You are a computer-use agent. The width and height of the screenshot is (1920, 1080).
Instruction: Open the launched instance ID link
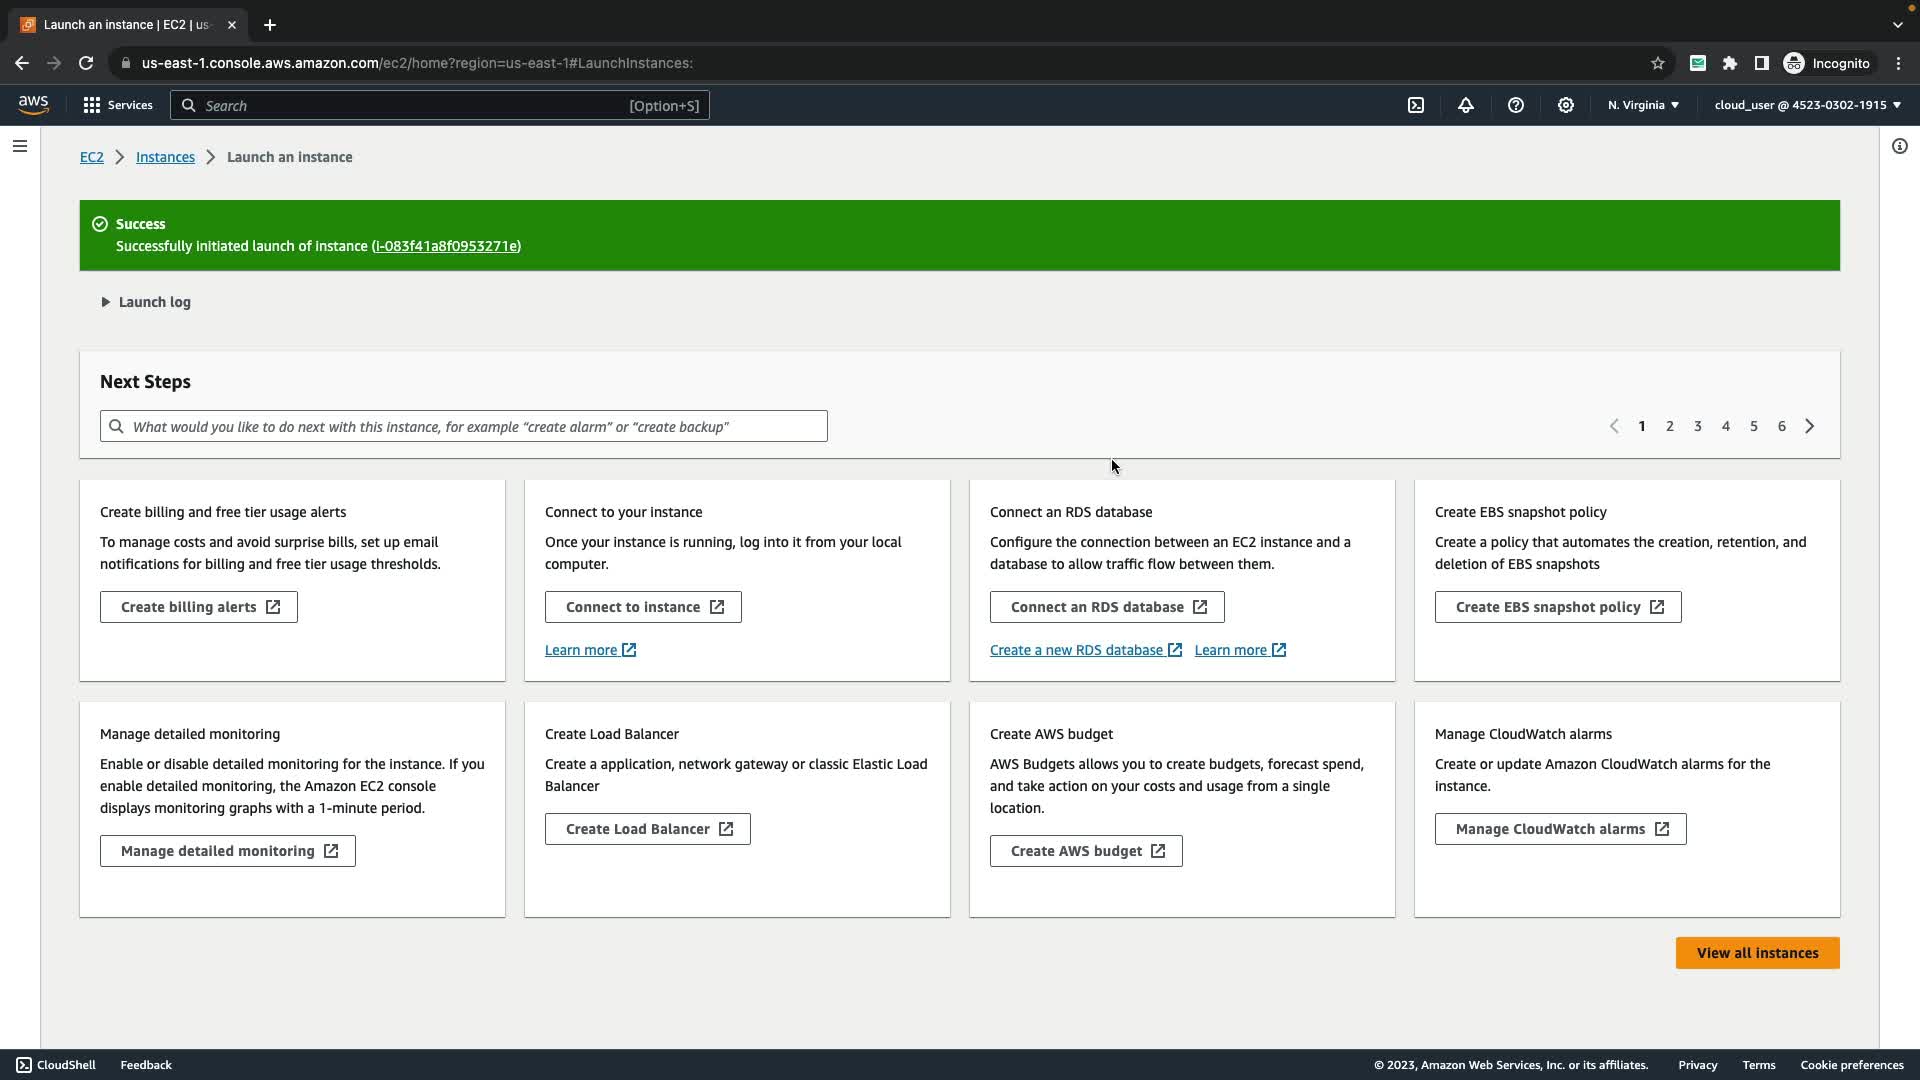point(446,246)
